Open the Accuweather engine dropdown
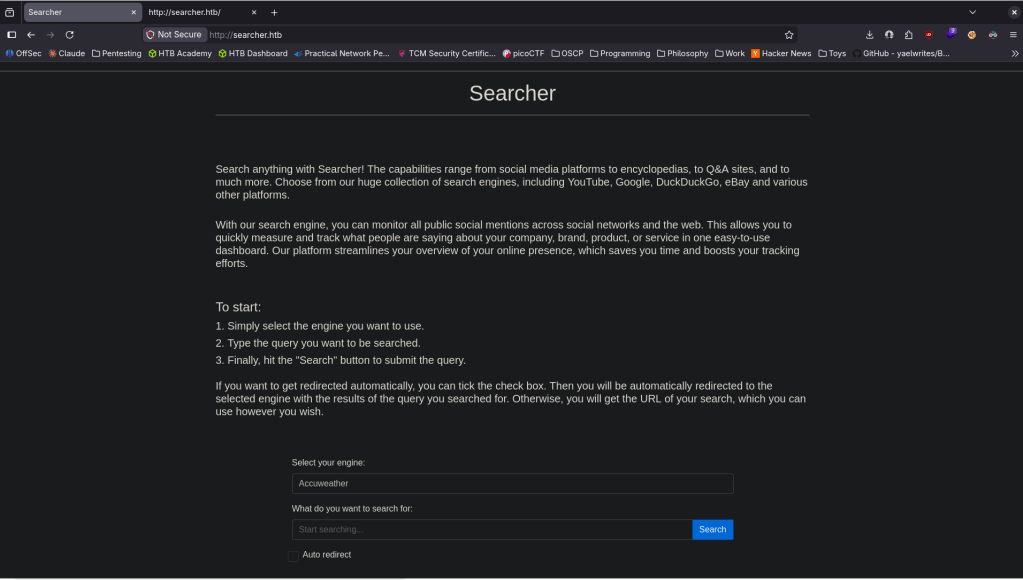 (x=512, y=484)
